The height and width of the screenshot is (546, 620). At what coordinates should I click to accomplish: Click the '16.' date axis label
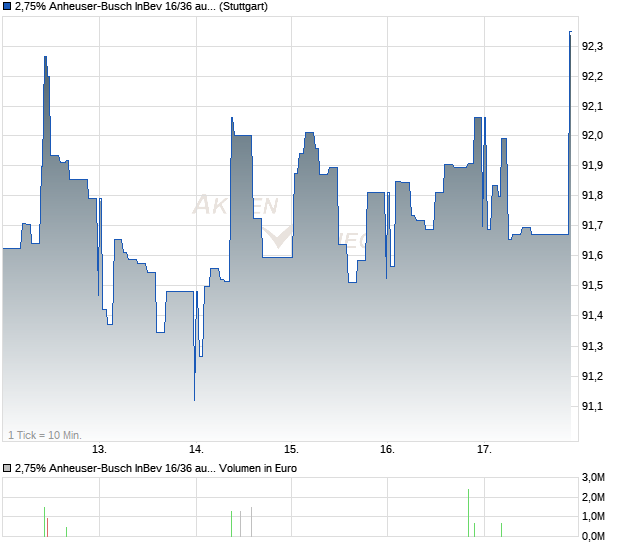click(388, 450)
